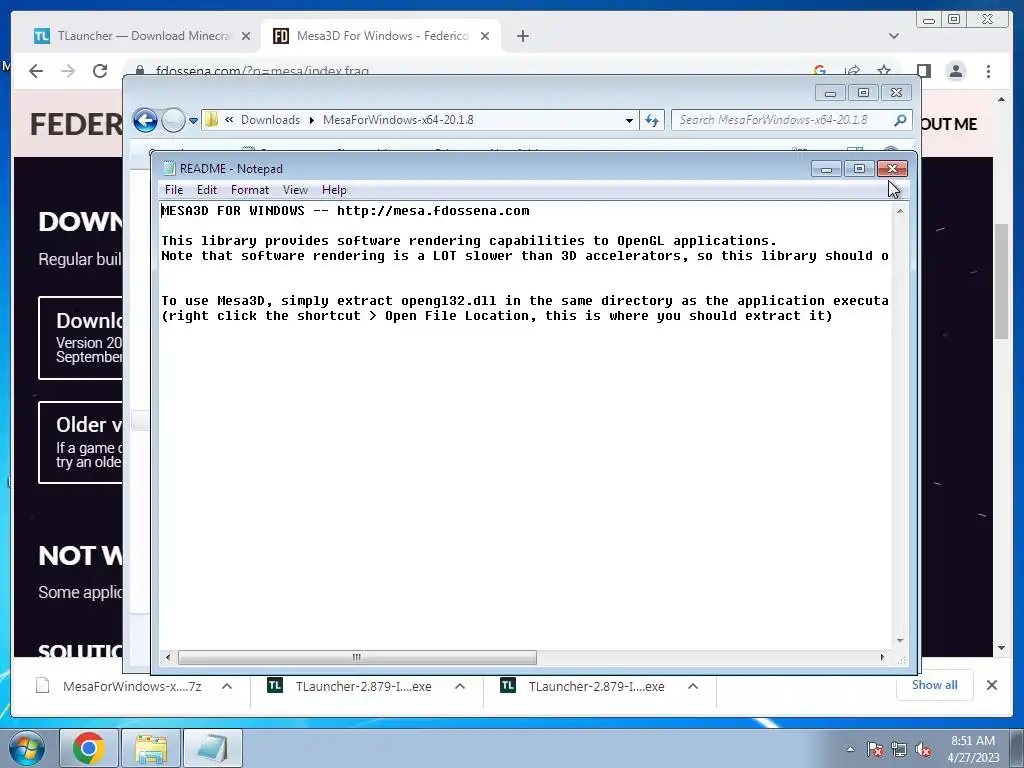The height and width of the screenshot is (768, 1024).
Task: Click Explorer's forward navigation button
Action: point(172,120)
